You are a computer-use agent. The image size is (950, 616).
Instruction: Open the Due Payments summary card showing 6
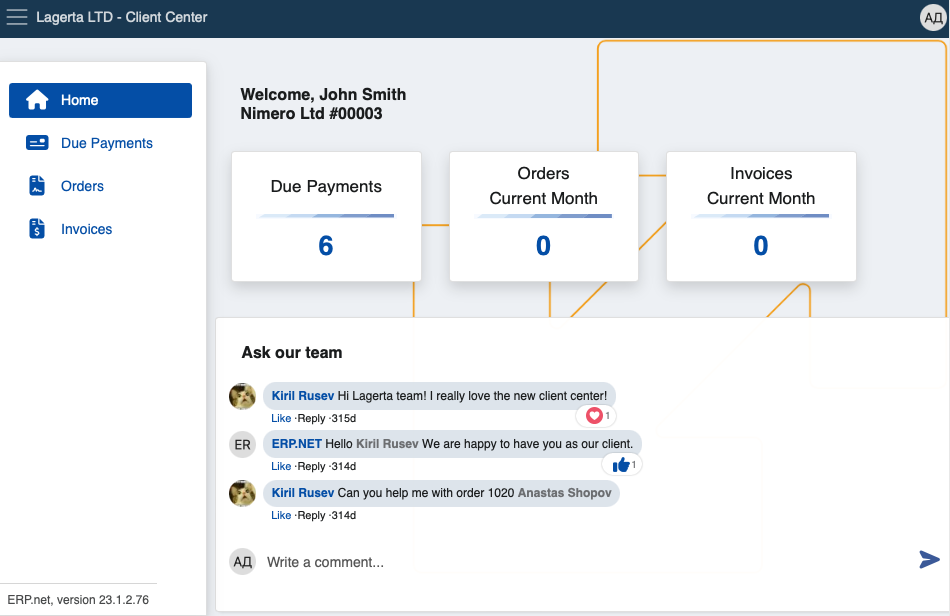tap(326, 216)
